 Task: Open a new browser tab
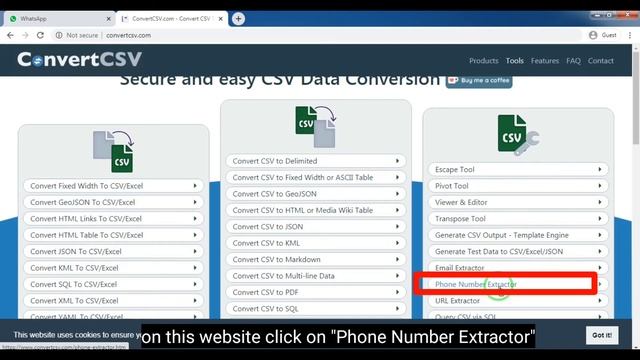[x=238, y=18]
